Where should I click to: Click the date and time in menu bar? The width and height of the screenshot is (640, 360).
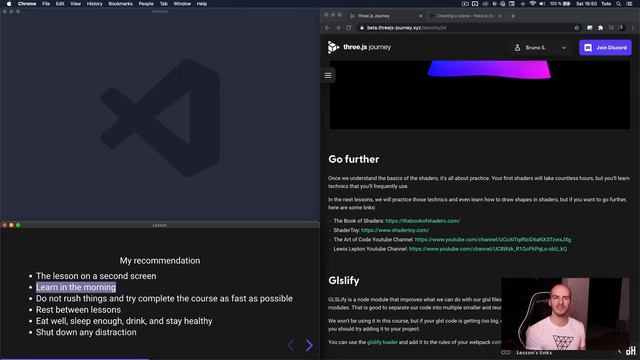coord(586,4)
